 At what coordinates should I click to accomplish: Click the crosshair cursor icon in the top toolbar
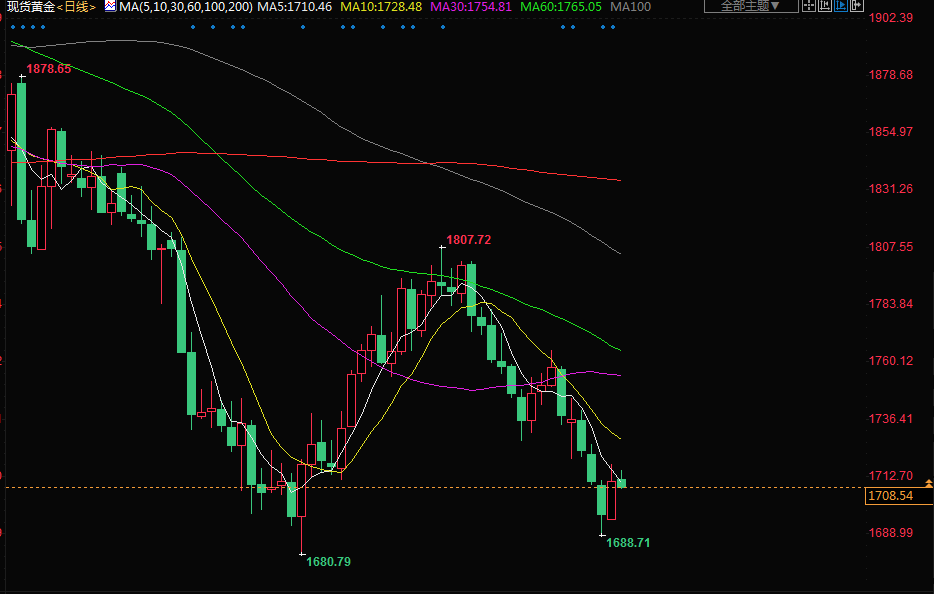click(809, 5)
